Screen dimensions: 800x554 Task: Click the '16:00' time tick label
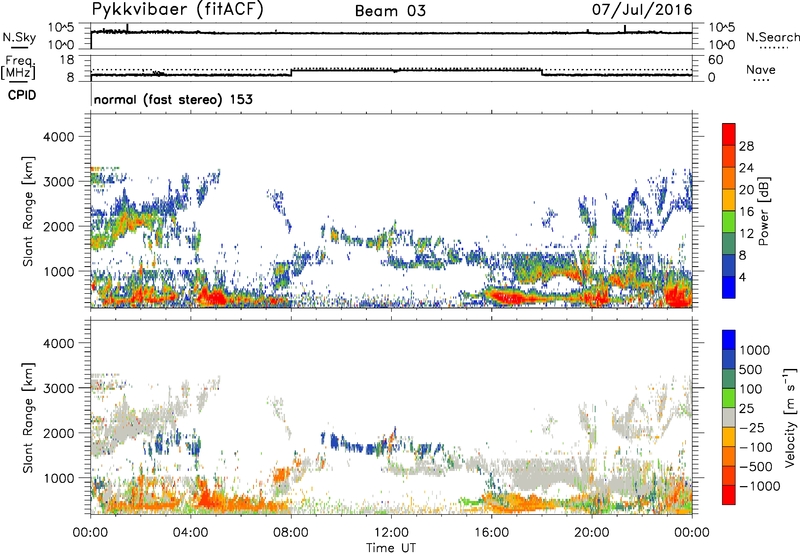click(491, 533)
